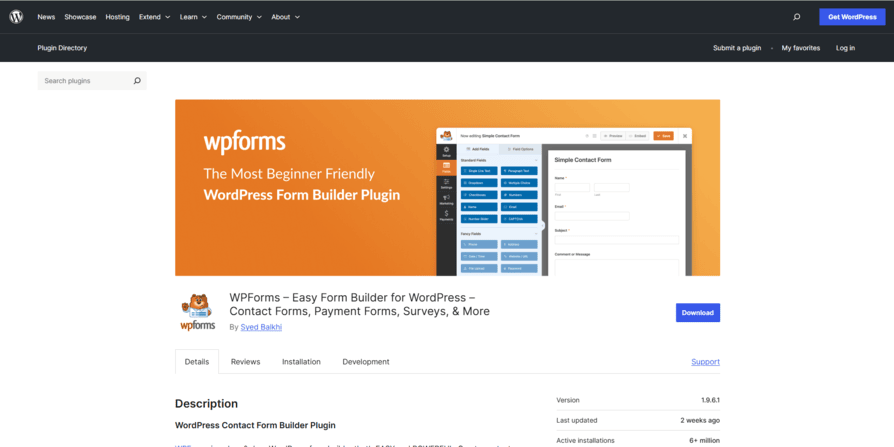Click the Description heading text
This screenshot has width=894, height=447.
click(x=206, y=404)
